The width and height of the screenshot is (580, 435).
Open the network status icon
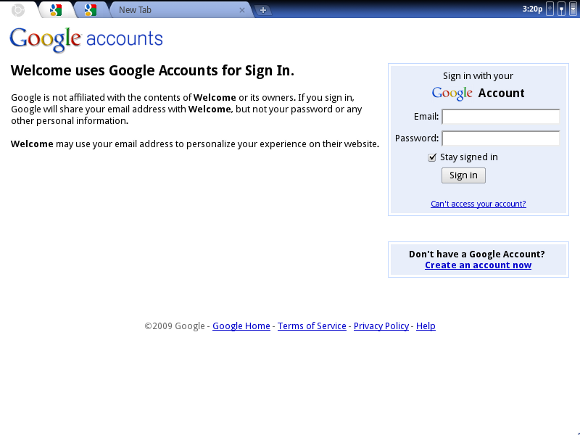click(562, 9)
